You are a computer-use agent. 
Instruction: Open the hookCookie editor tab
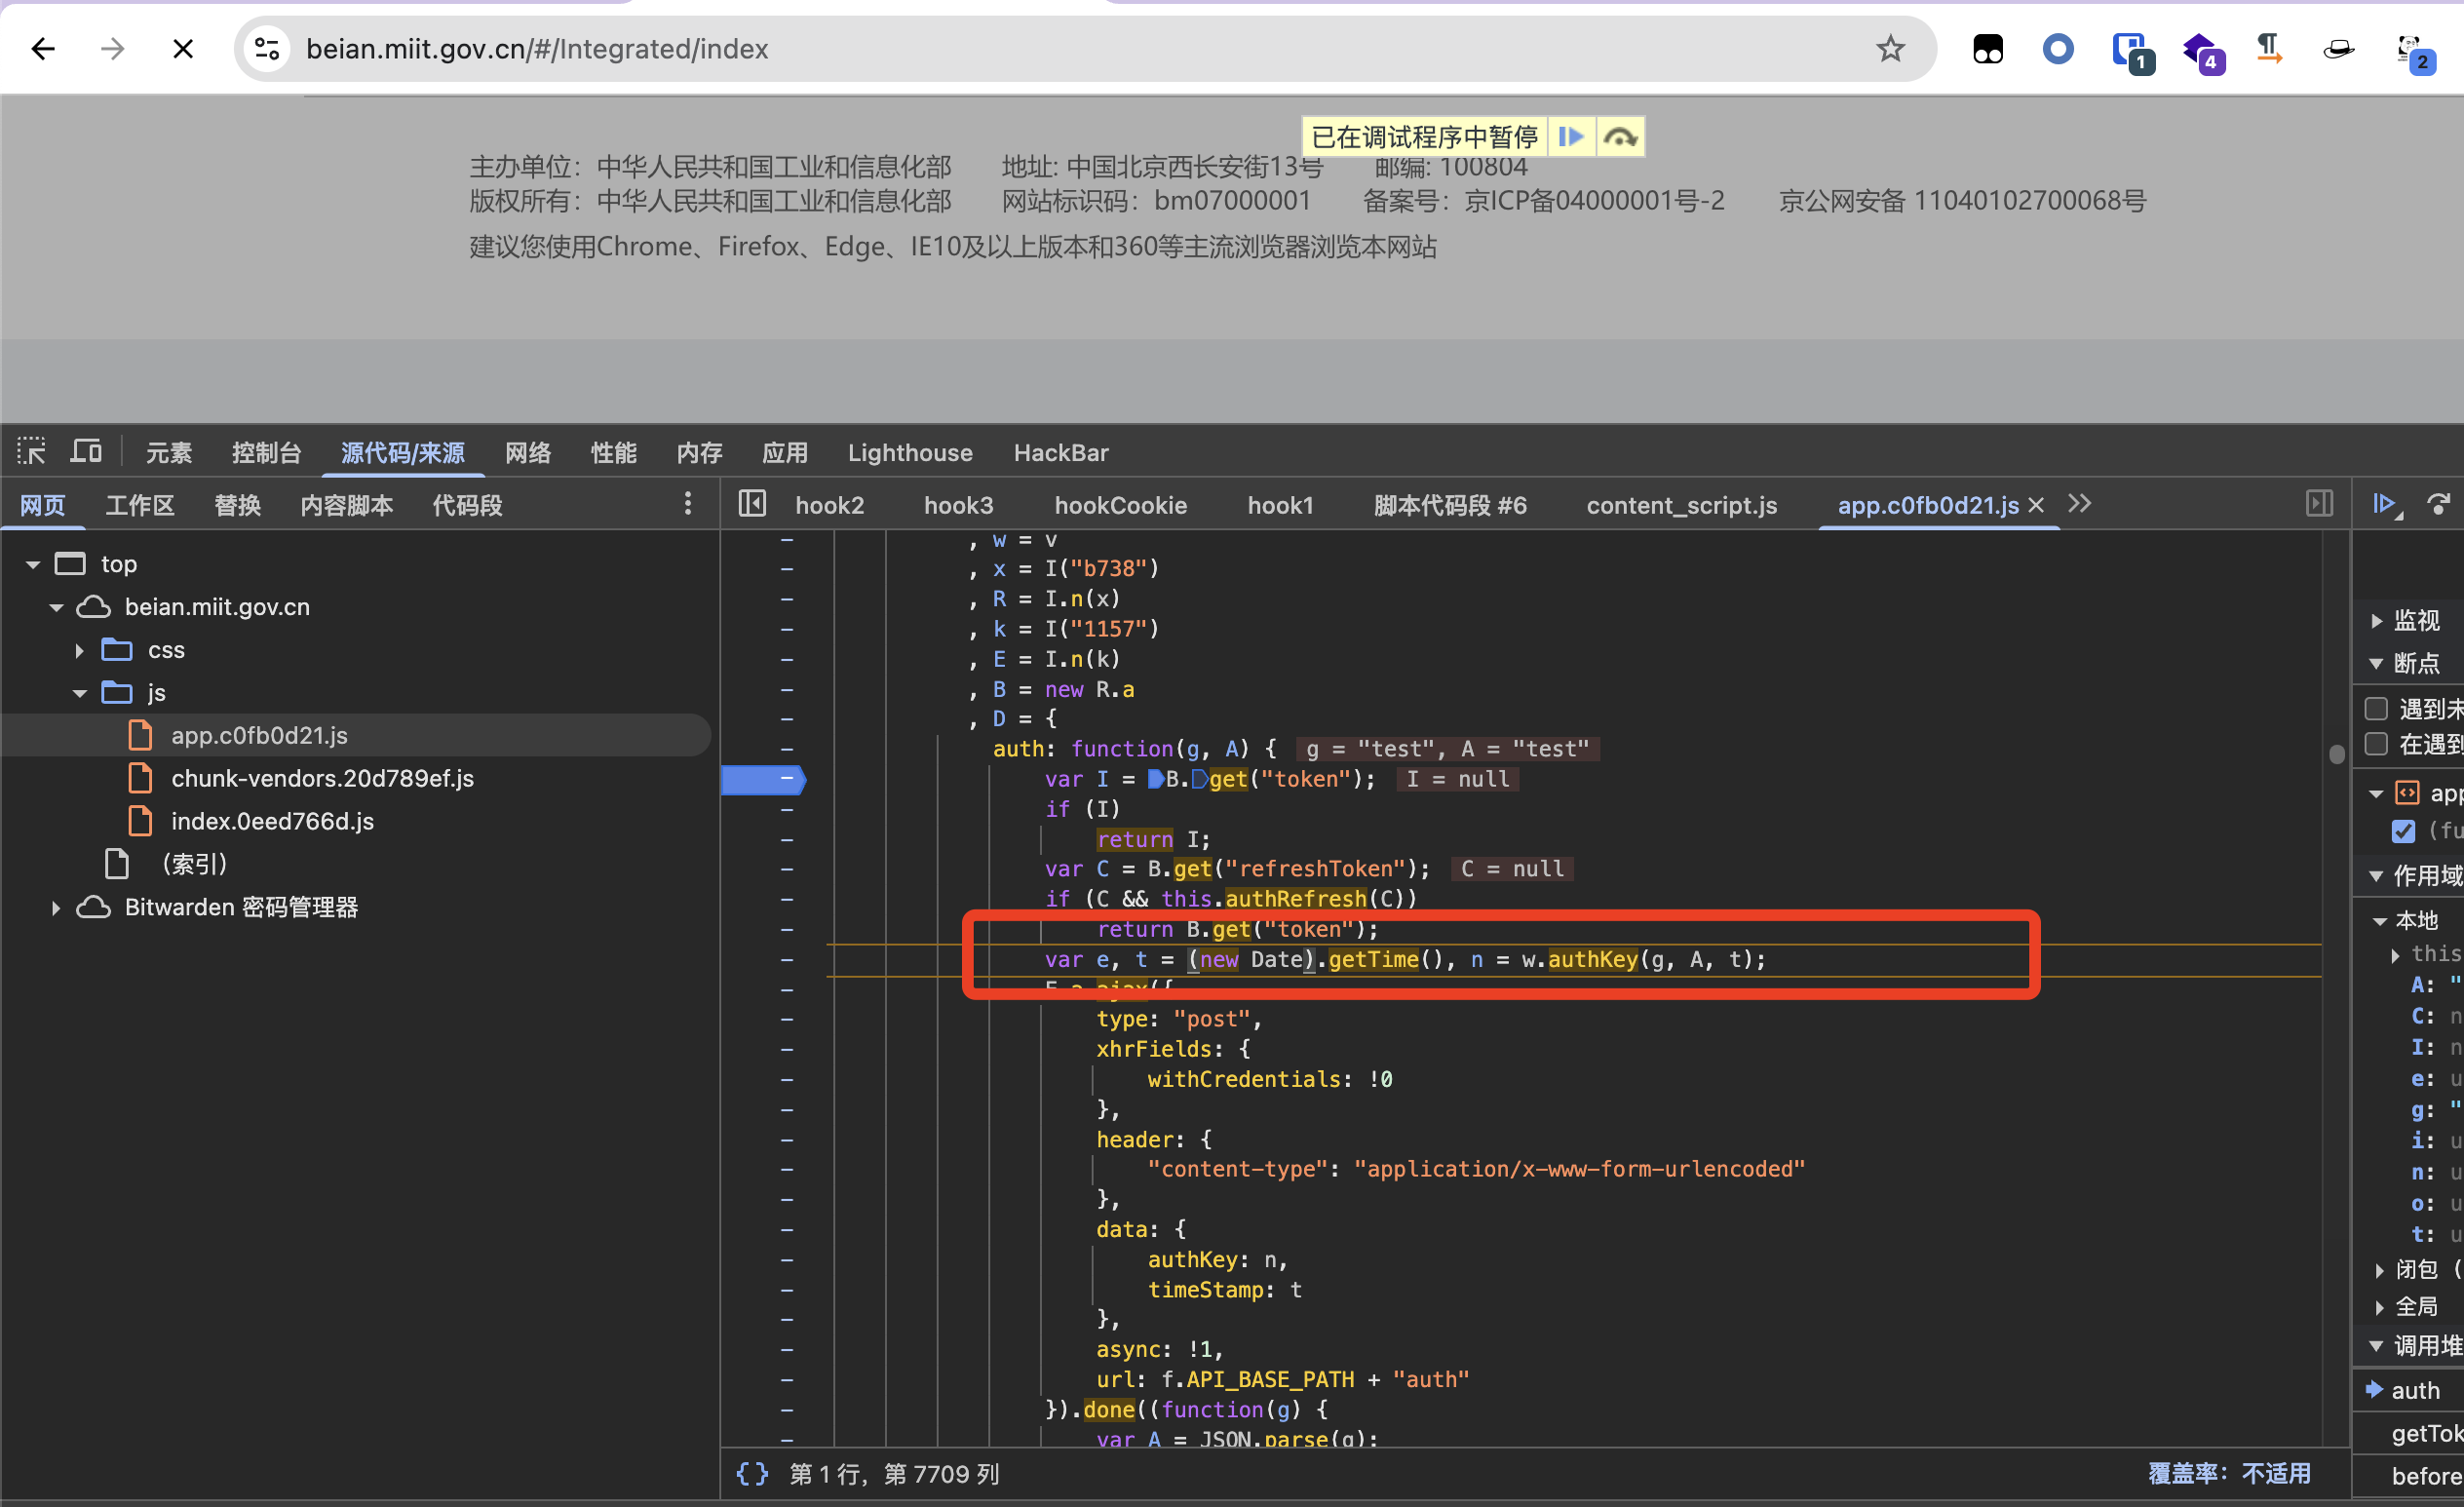point(1120,505)
